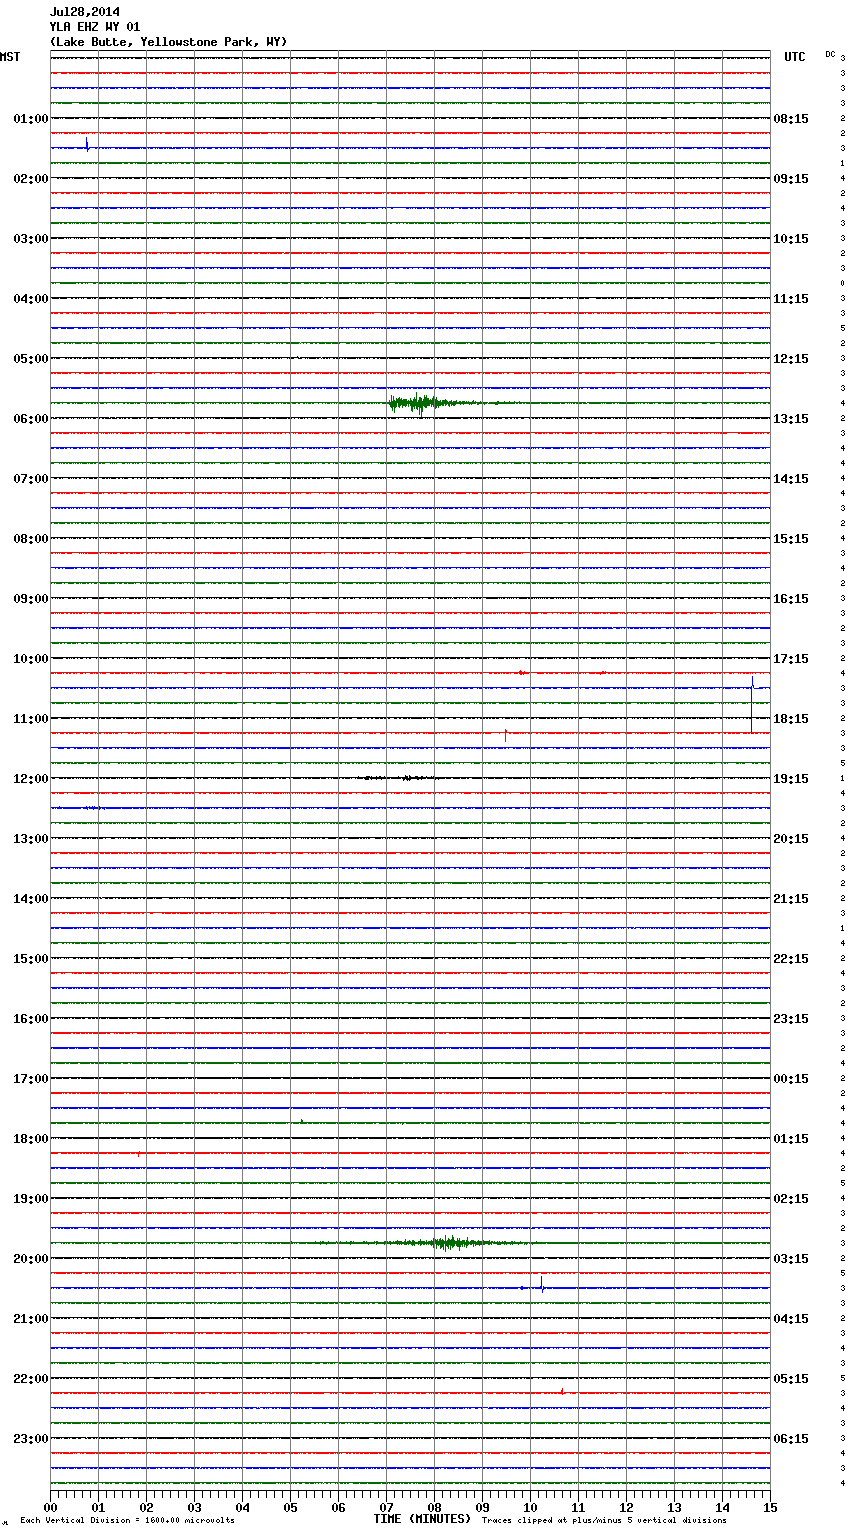The width and height of the screenshot is (850, 1534).
Task: Select the 05:00 MST time label
Action: (31, 359)
